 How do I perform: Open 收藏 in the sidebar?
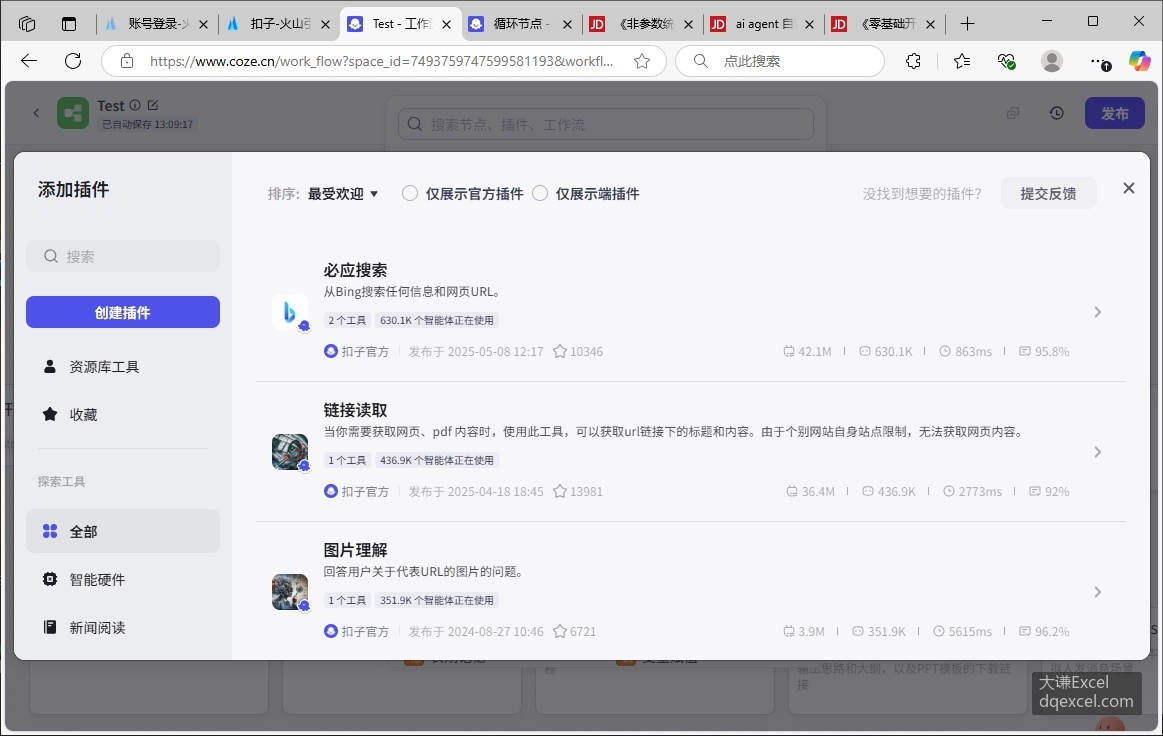coord(123,415)
